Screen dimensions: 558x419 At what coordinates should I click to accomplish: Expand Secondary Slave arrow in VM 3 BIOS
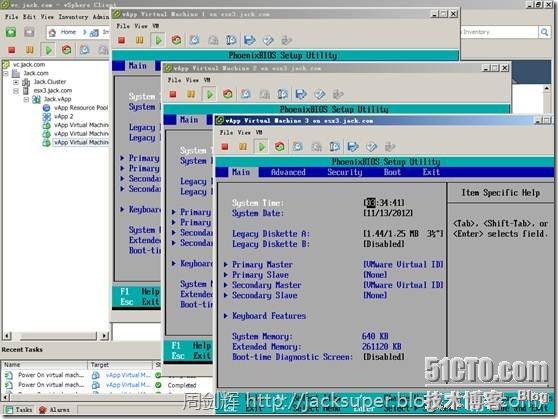226,295
